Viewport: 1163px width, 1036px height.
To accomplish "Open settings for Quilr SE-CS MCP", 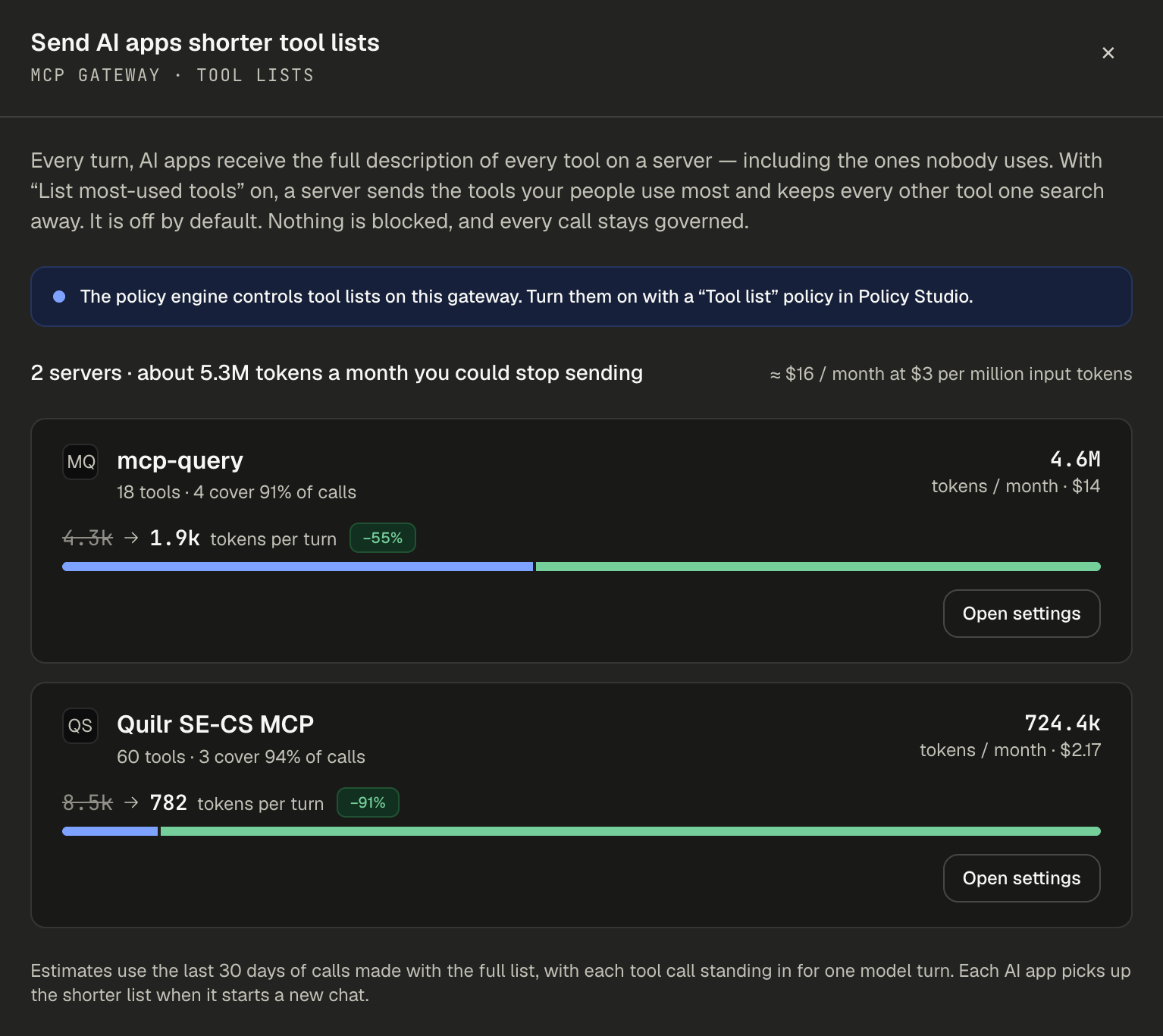I will click(1021, 878).
